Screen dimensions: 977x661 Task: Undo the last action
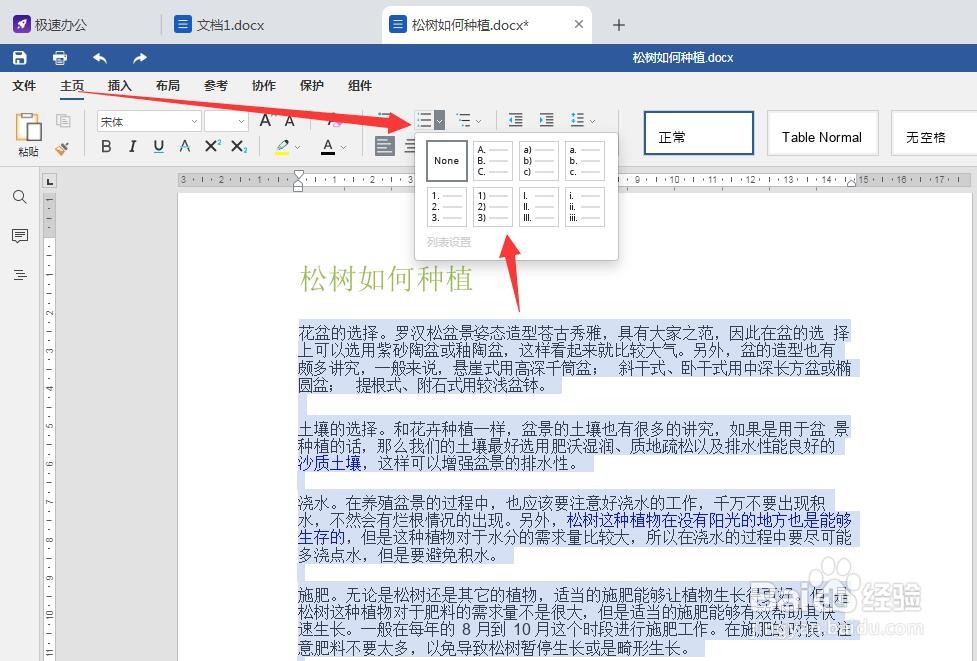tap(100, 58)
